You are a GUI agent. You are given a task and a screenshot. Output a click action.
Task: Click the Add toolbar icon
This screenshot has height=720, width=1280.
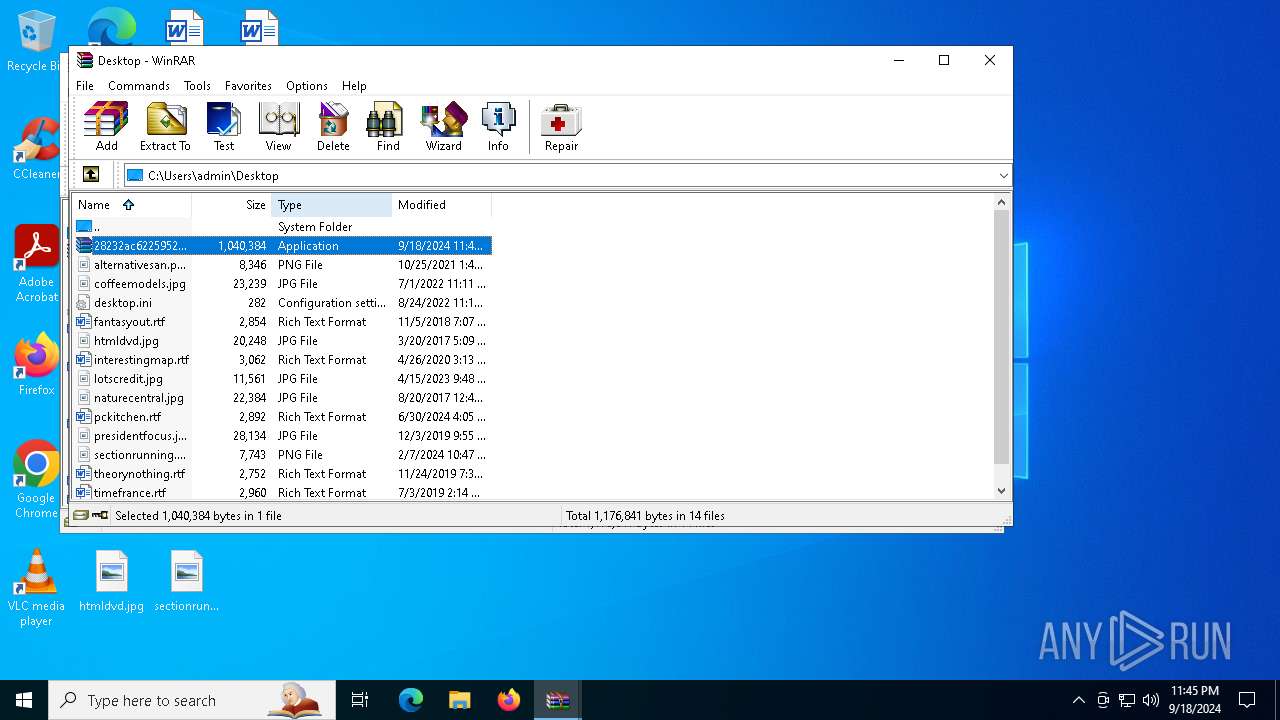coord(106,126)
